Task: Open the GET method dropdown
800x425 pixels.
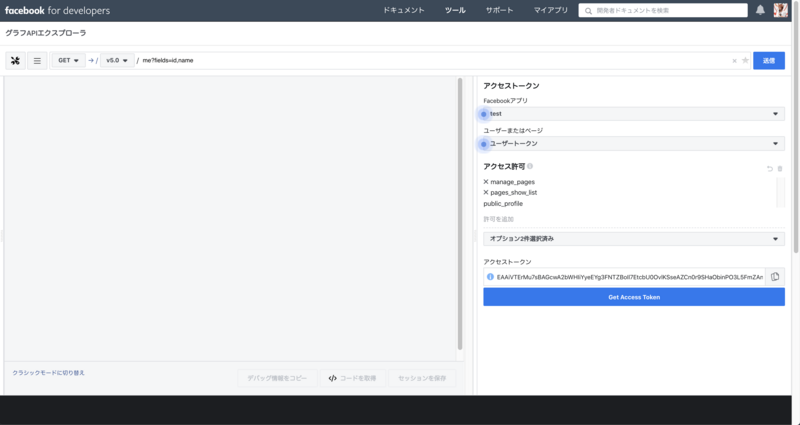Action: click(x=68, y=60)
